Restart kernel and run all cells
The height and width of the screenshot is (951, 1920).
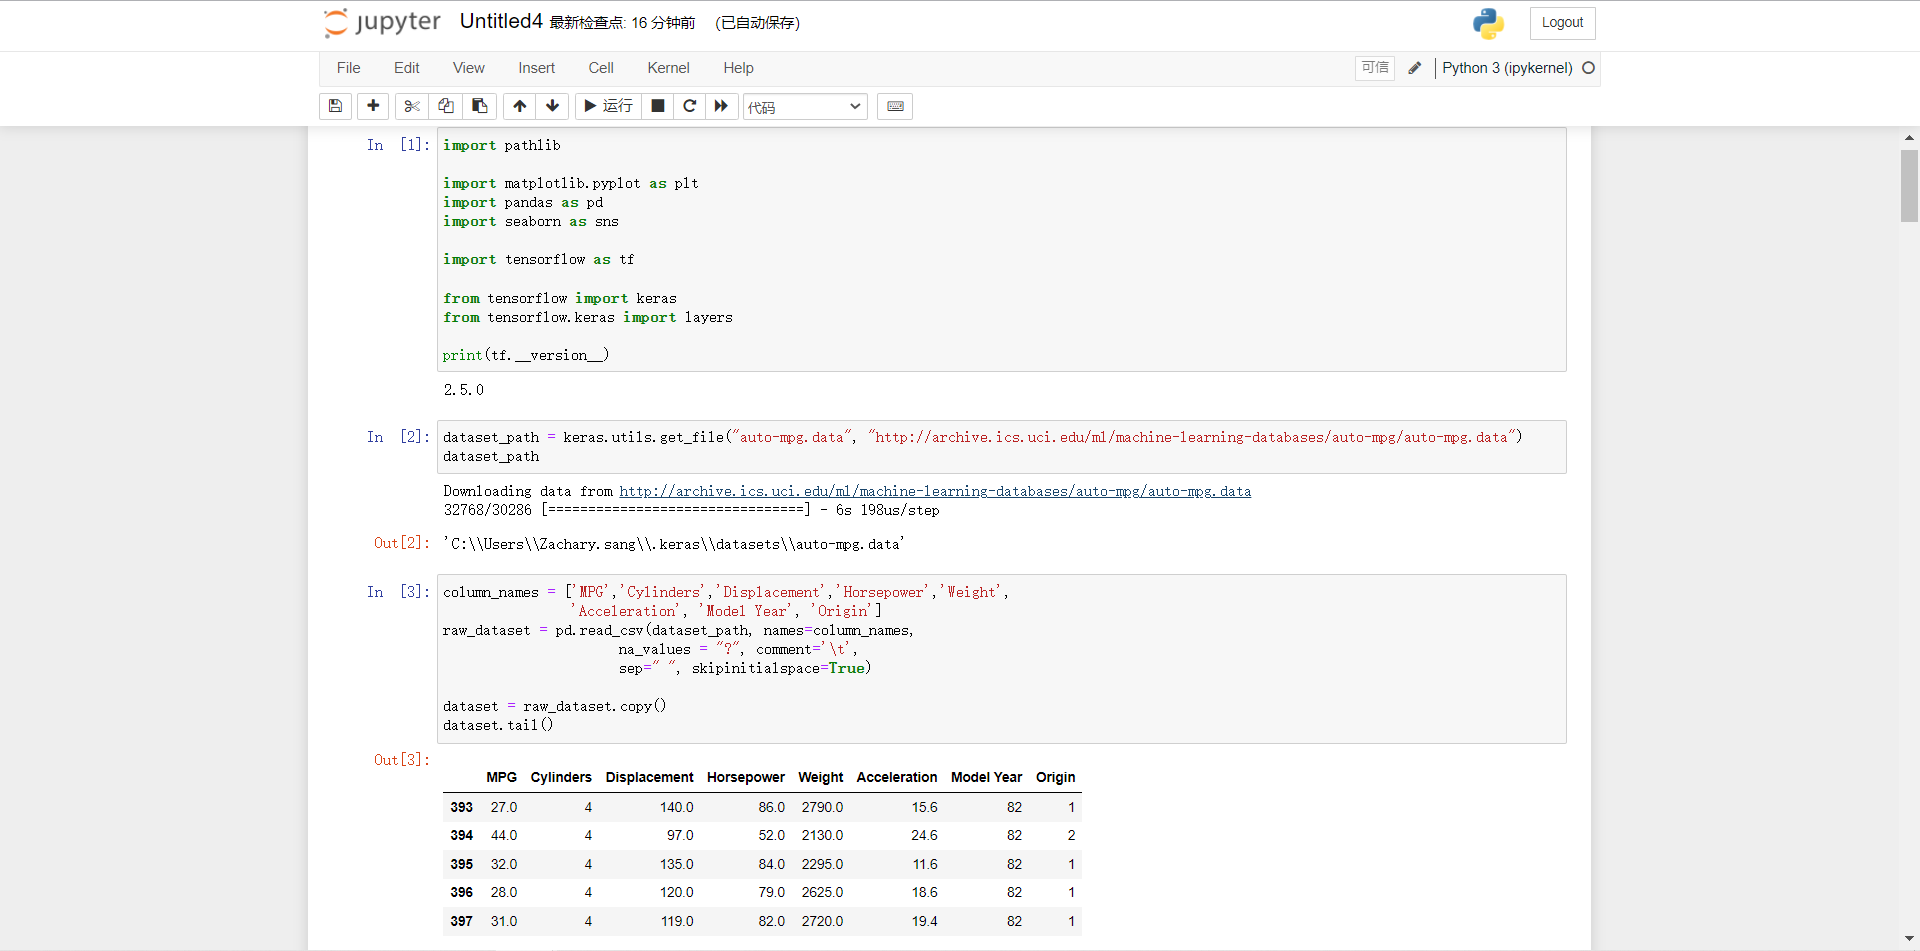tap(722, 106)
